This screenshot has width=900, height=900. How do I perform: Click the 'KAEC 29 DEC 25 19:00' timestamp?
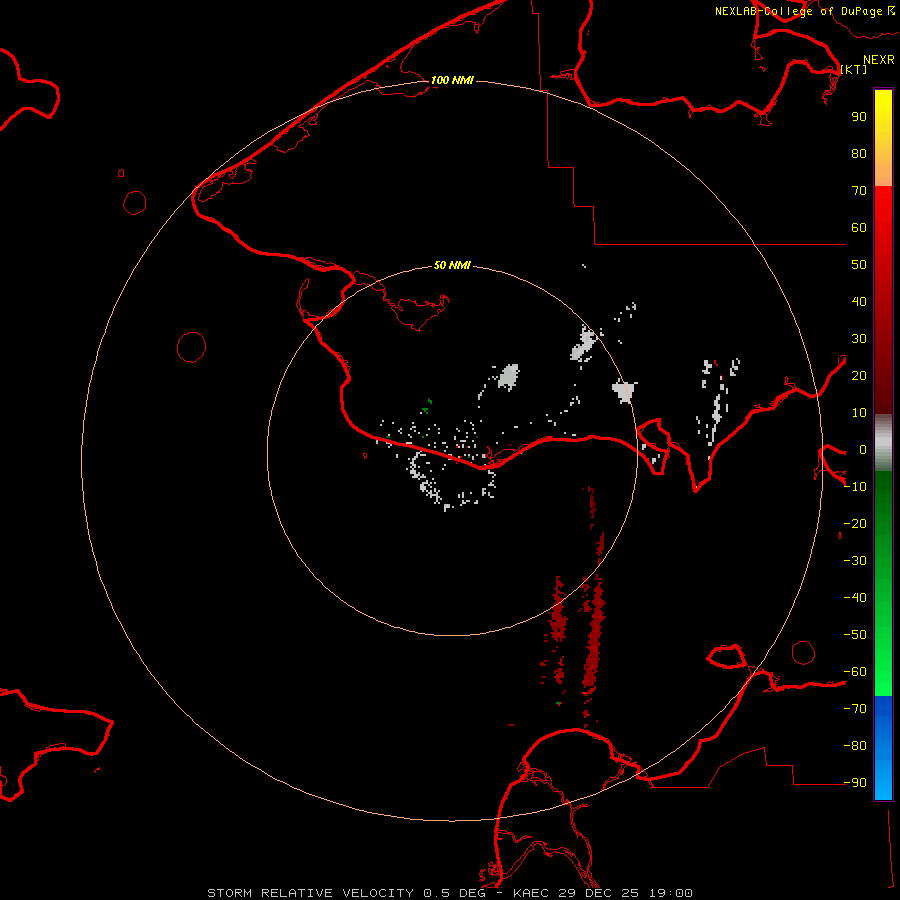point(603,893)
